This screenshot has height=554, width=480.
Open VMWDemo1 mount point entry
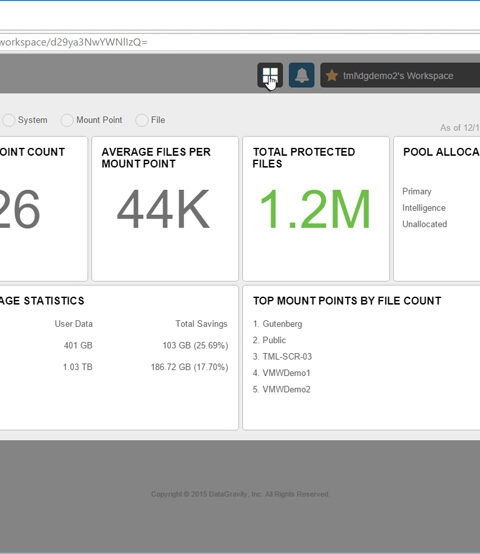(x=286, y=373)
